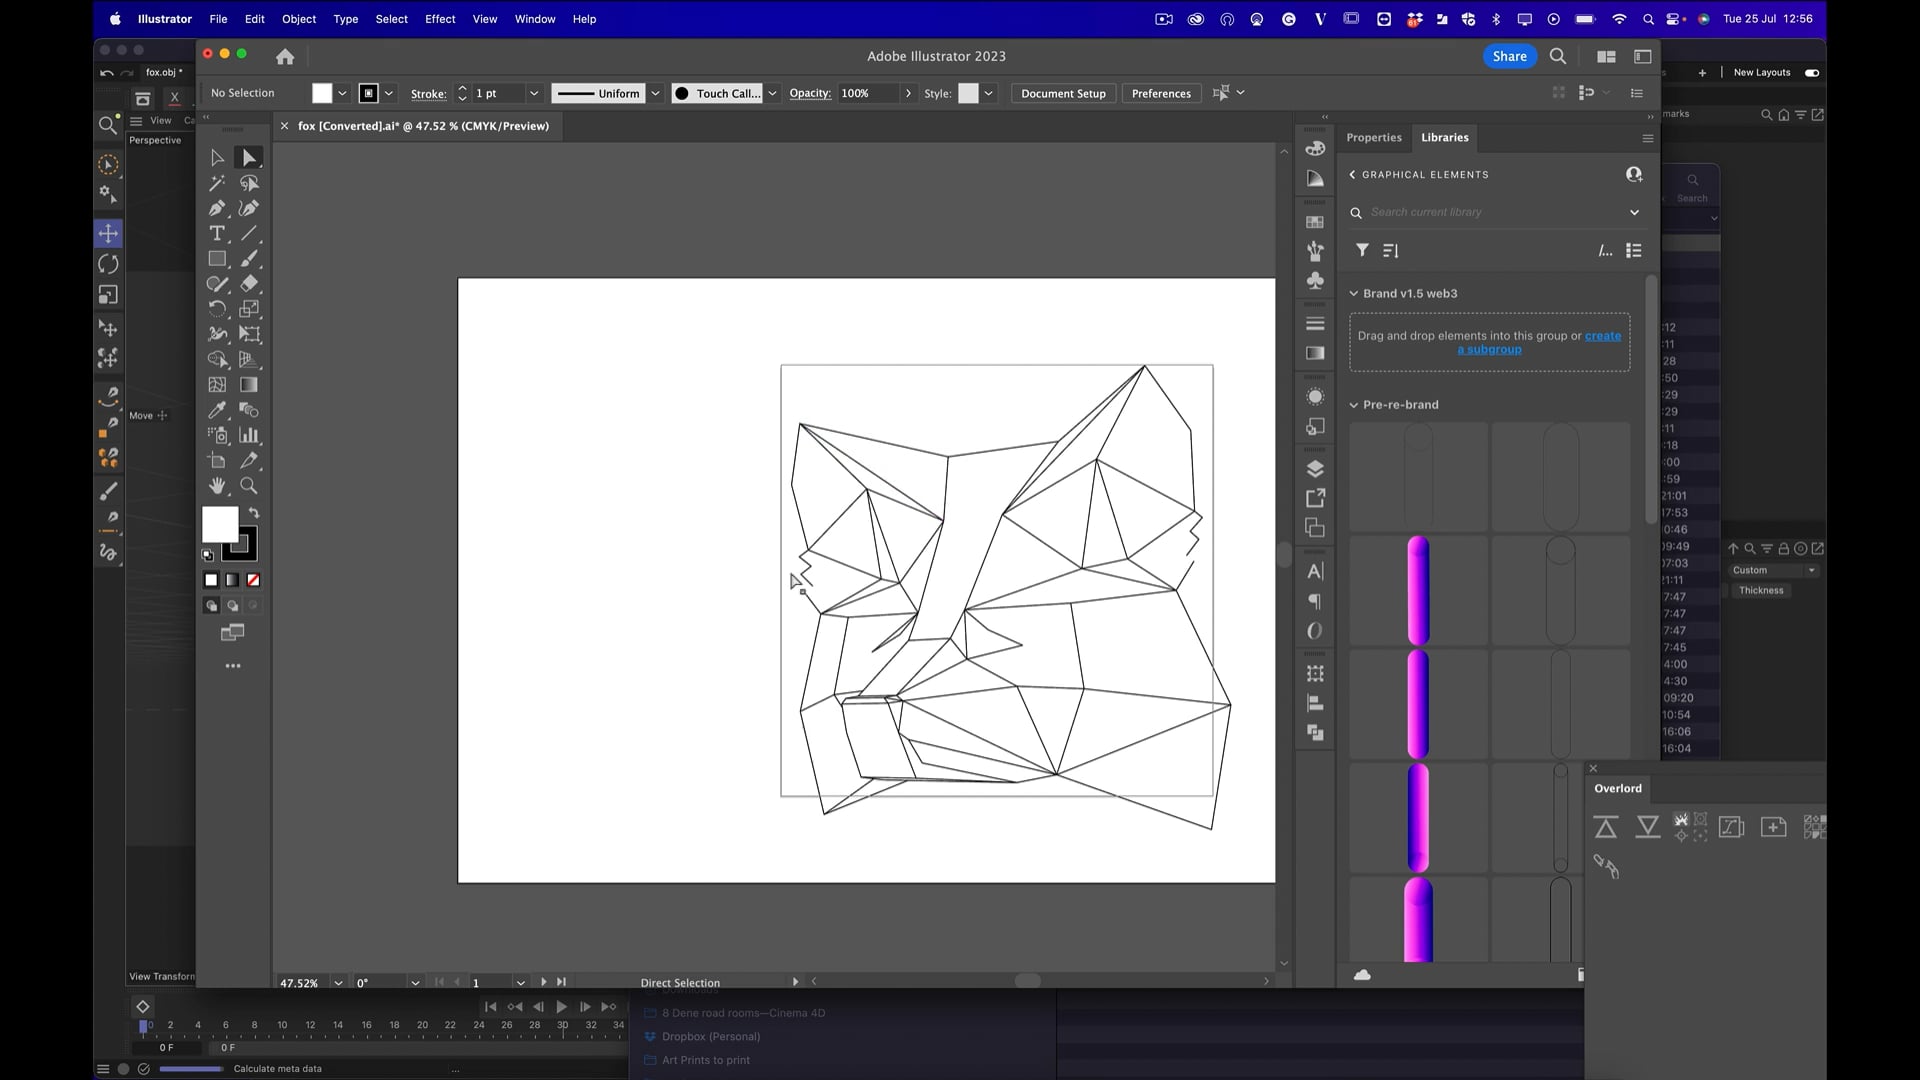Open the Effect menu
This screenshot has width=1920, height=1080.
pos(440,19)
